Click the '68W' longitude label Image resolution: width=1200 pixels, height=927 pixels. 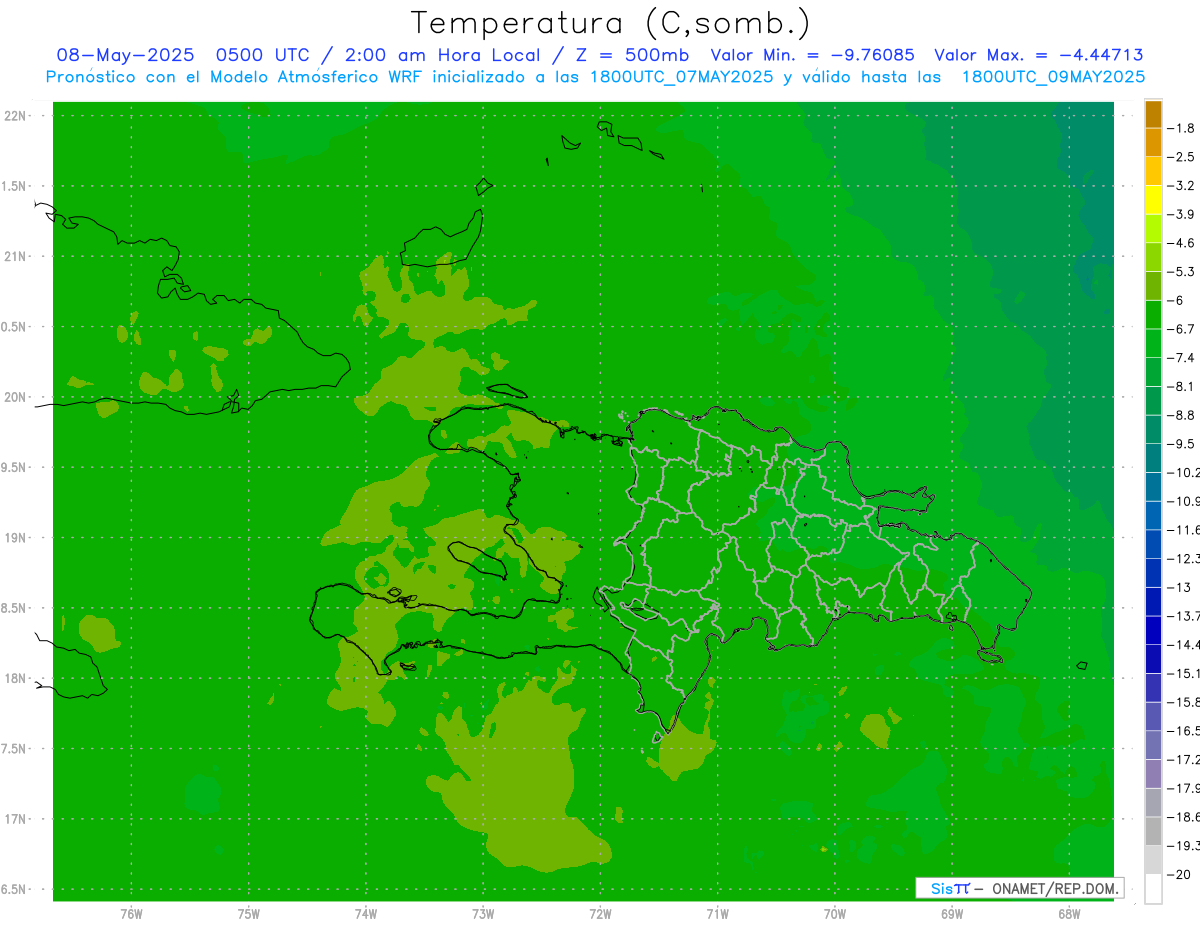(x=1068, y=914)
